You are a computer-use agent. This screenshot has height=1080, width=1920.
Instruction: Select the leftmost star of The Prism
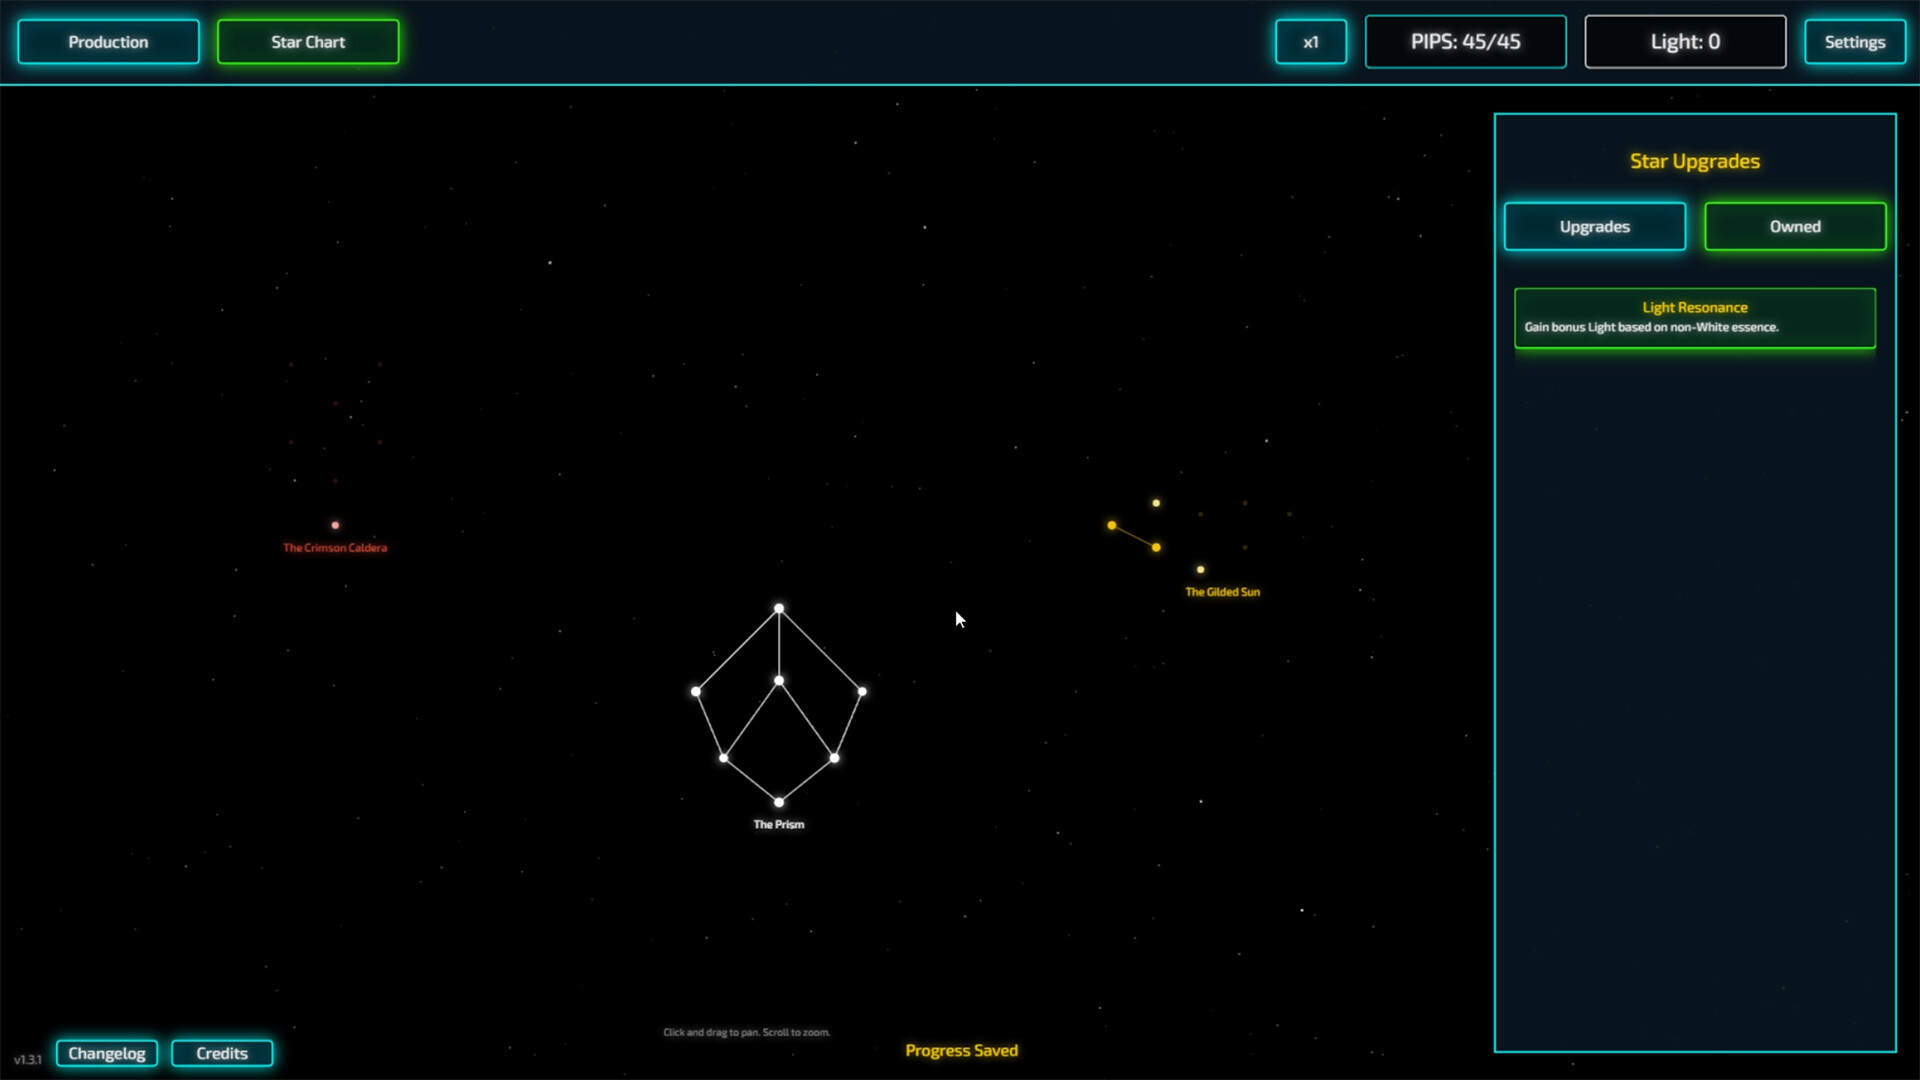(695, 691)
